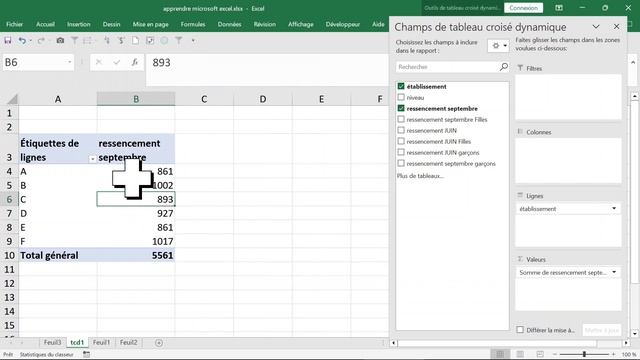The image size is (640, 360).
Task: Check ressencement JUIN Filles field
Action: tap(401, 141)
